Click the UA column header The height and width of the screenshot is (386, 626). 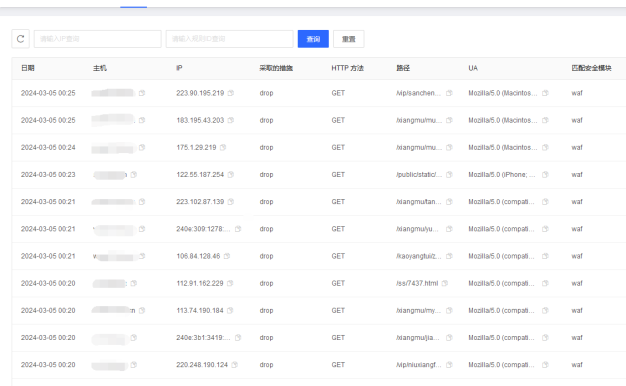[473, 68]
